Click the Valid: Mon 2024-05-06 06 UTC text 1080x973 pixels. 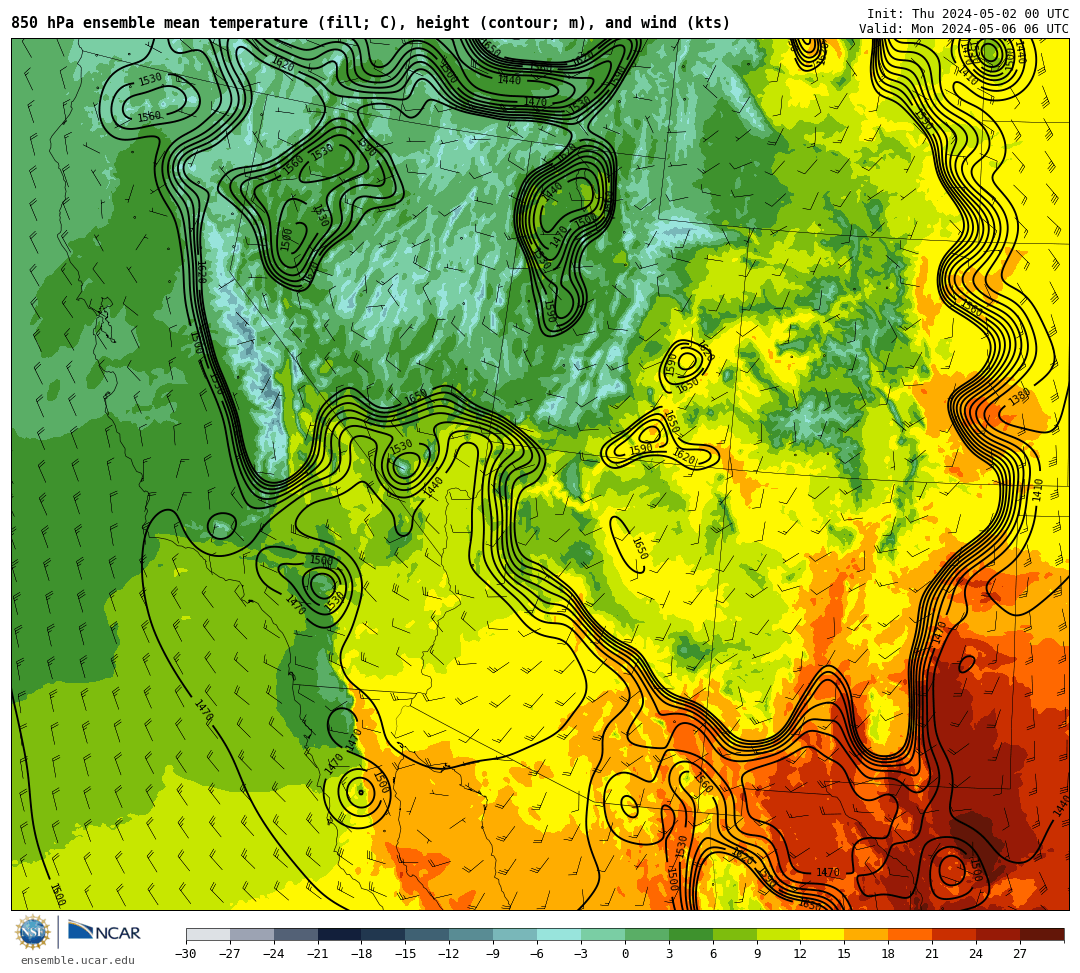(x=964, y=28)
